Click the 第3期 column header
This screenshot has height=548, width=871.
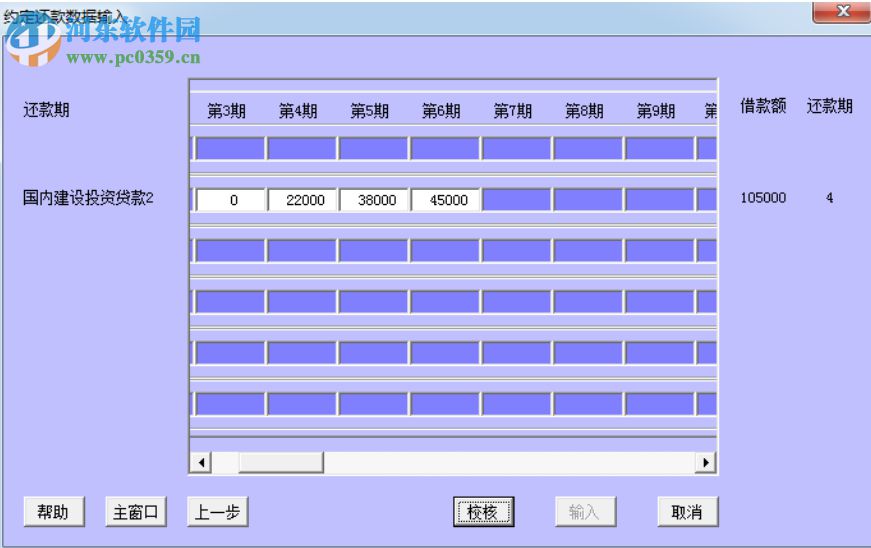[227, 111]
